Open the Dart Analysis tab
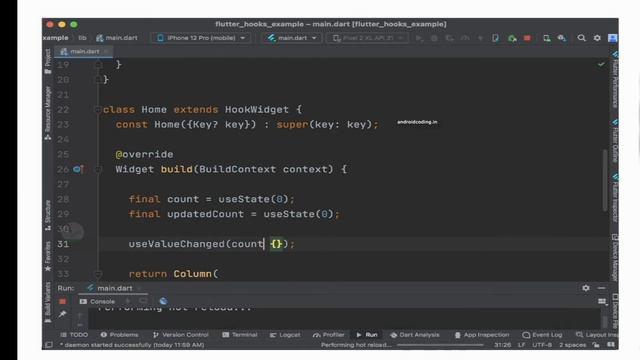The height and width of the screenshot is (360, 640). [x=415, y=335]
